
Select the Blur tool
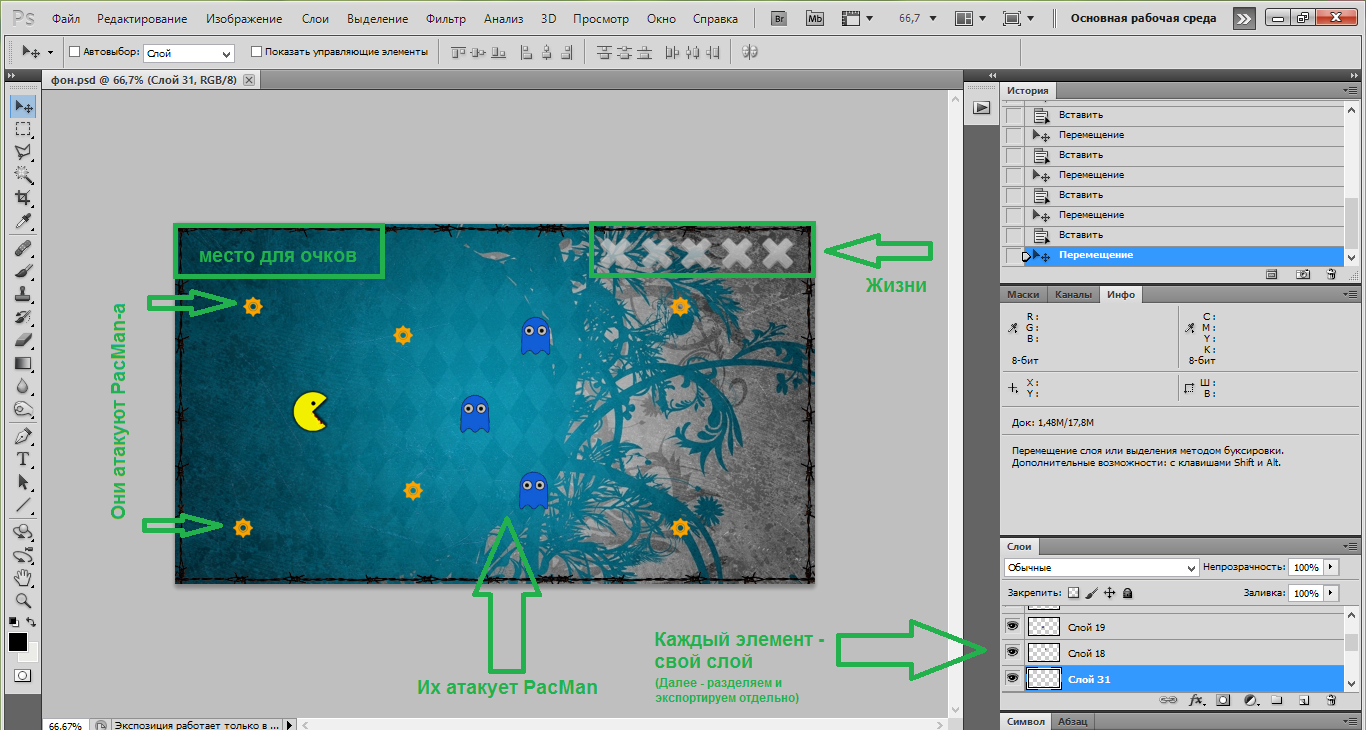click(x=23, y=386)
